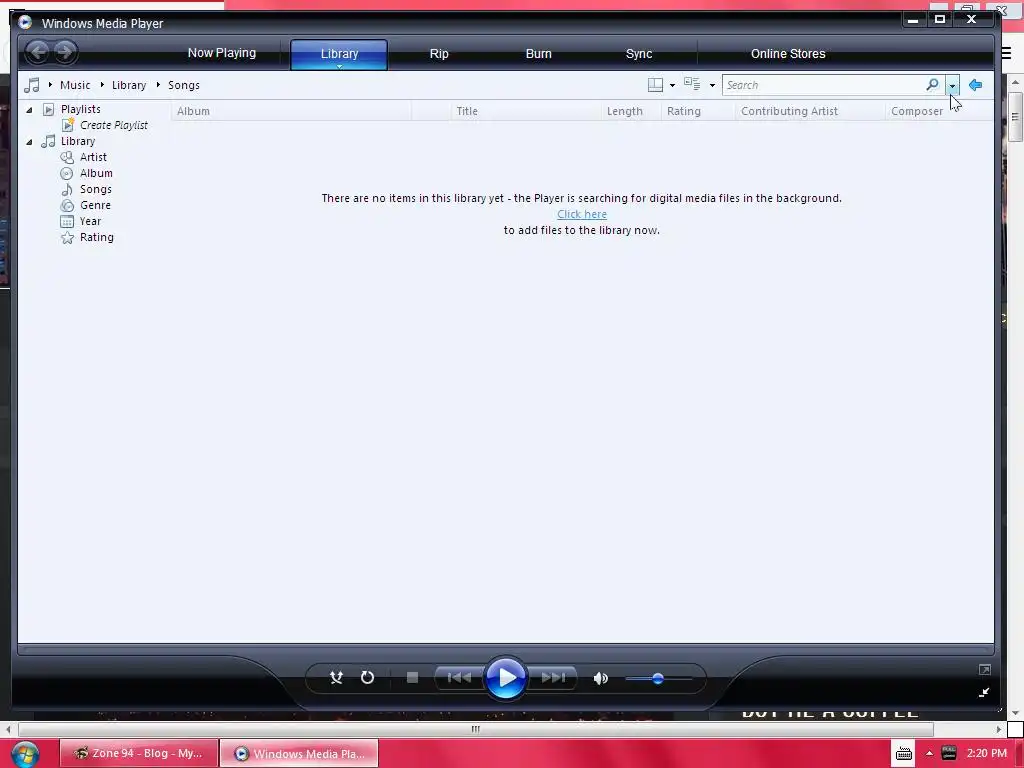Switch to the Sync tab
Viewport: 1024px width, 768px height.
click(639, 54)
